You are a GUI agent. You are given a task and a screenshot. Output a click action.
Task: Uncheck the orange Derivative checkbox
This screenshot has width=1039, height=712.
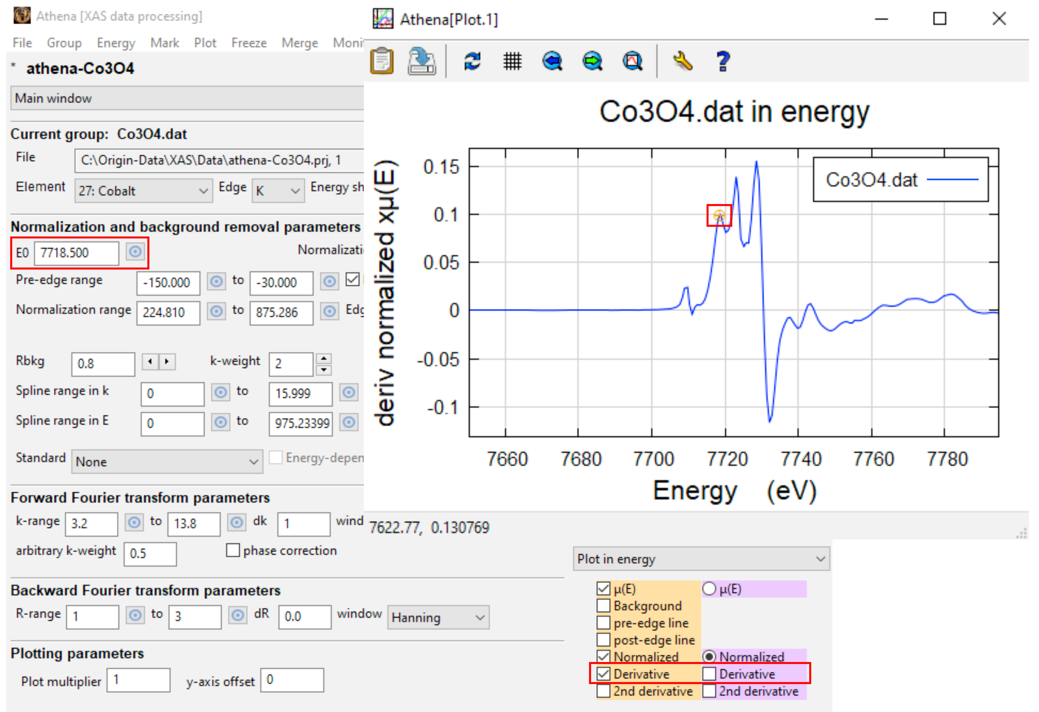coord(603,674)
